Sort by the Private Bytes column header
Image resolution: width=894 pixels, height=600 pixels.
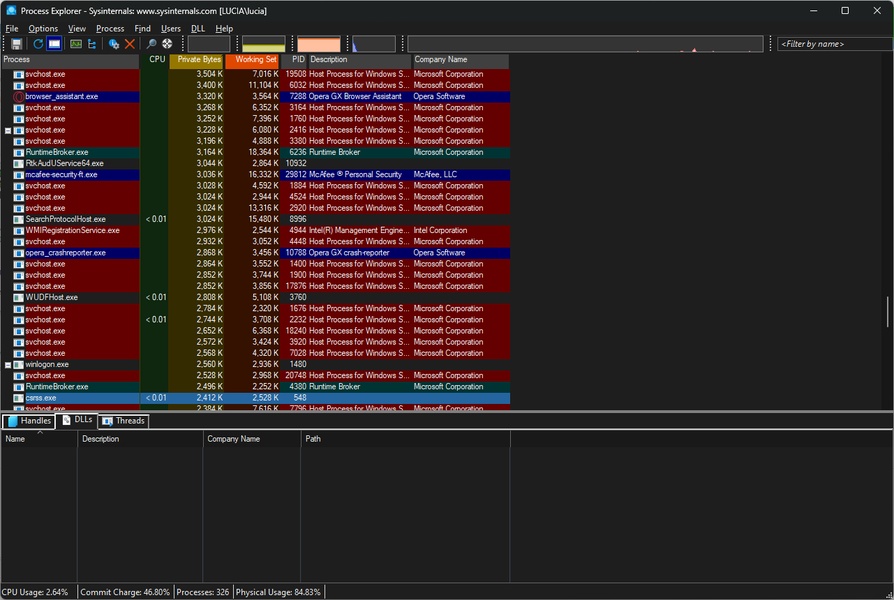point(198,60)
